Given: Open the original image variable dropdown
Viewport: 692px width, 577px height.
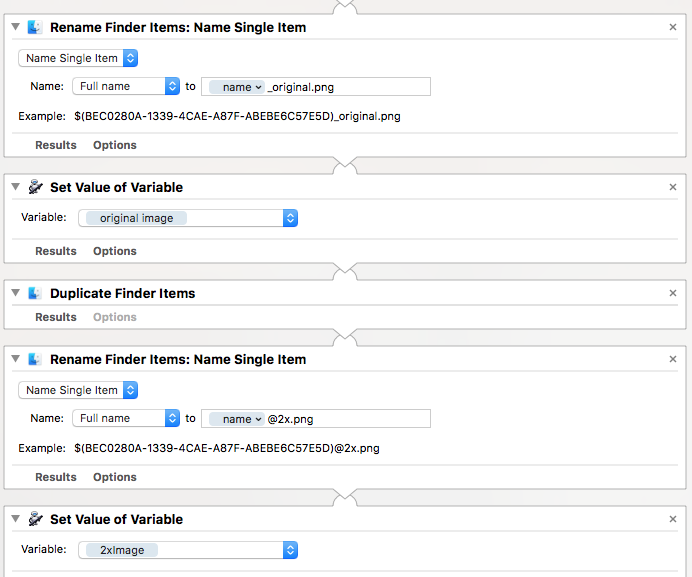Looking at the screenshot, I should click(x=188, y=218).
